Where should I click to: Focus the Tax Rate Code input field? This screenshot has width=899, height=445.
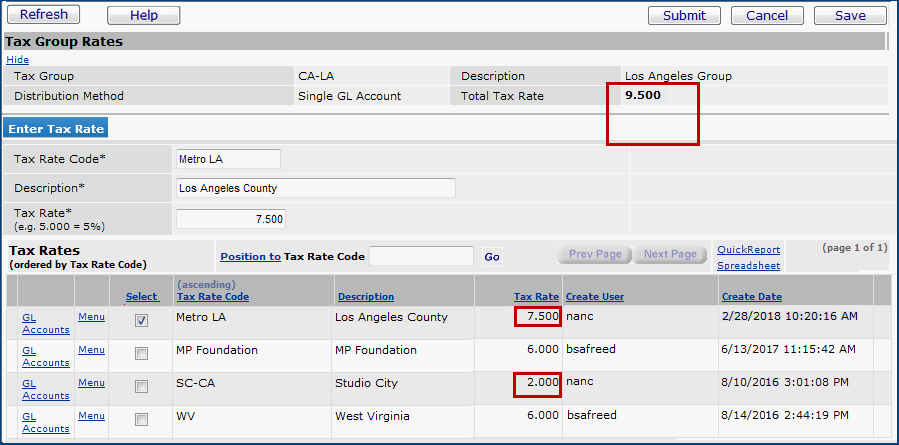tap(228, 159)
